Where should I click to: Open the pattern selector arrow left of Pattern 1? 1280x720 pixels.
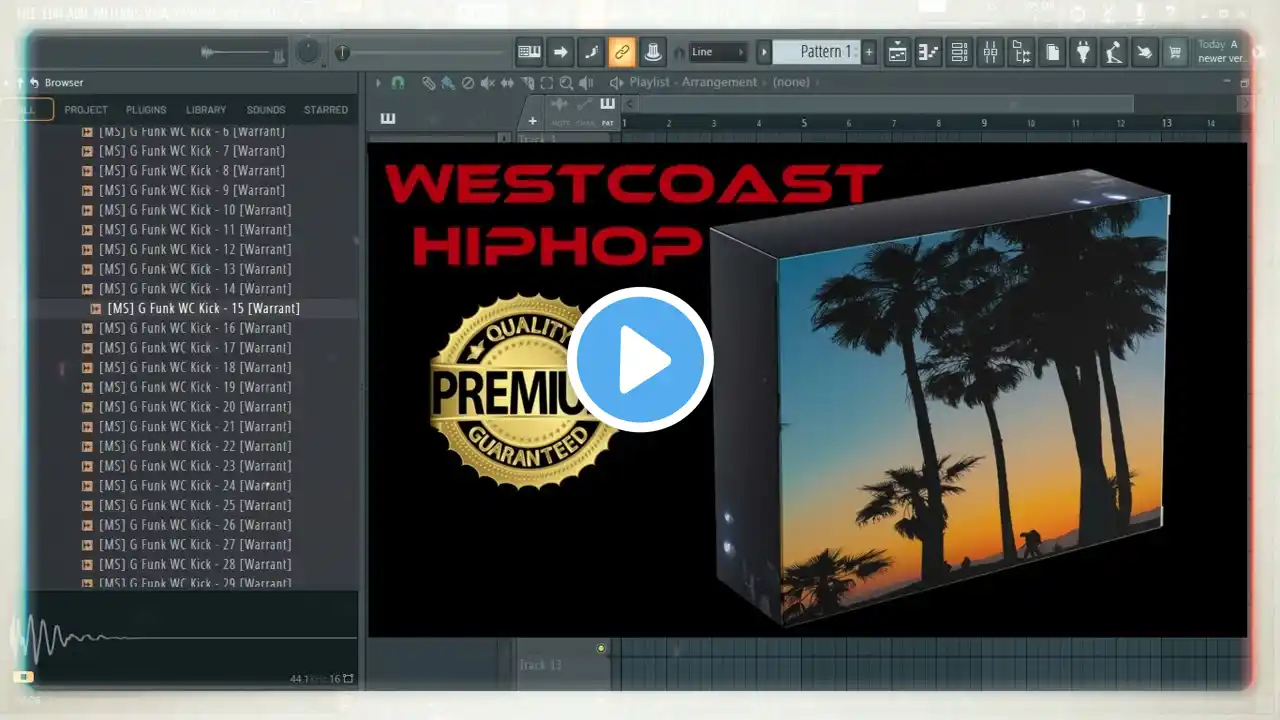pyautogui.click(x=764, y=52)
